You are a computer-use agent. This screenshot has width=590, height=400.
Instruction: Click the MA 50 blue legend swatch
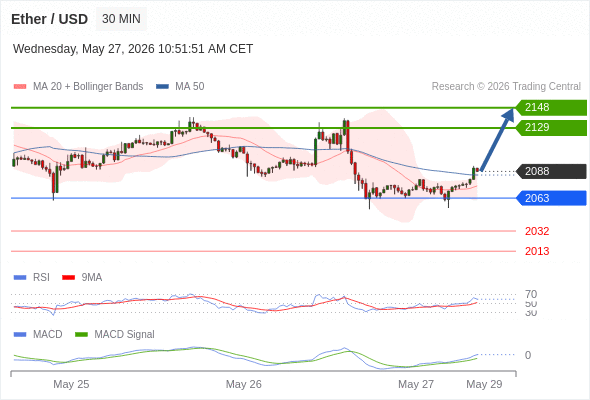pos(162,87)
